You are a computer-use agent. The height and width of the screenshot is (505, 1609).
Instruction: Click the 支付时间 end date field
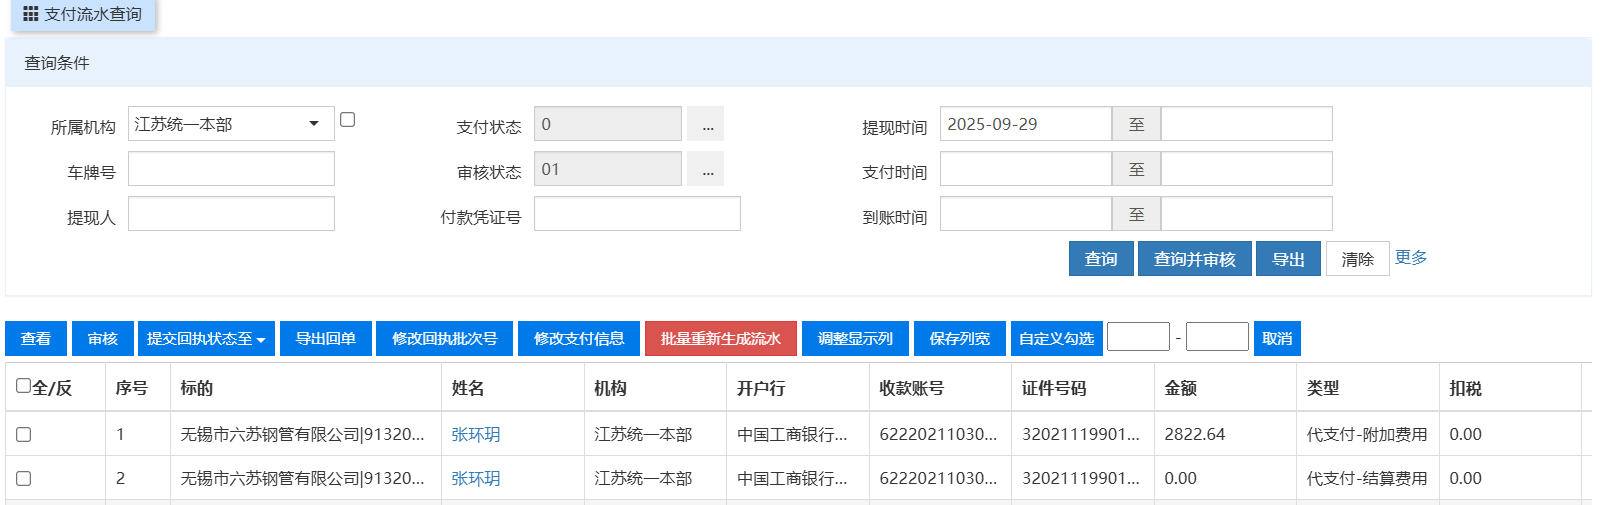coord(1247,169)
